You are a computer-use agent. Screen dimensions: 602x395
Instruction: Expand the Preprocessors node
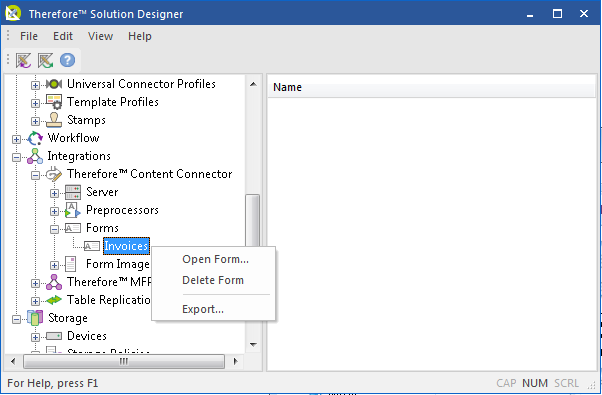(x=54, y=211)
